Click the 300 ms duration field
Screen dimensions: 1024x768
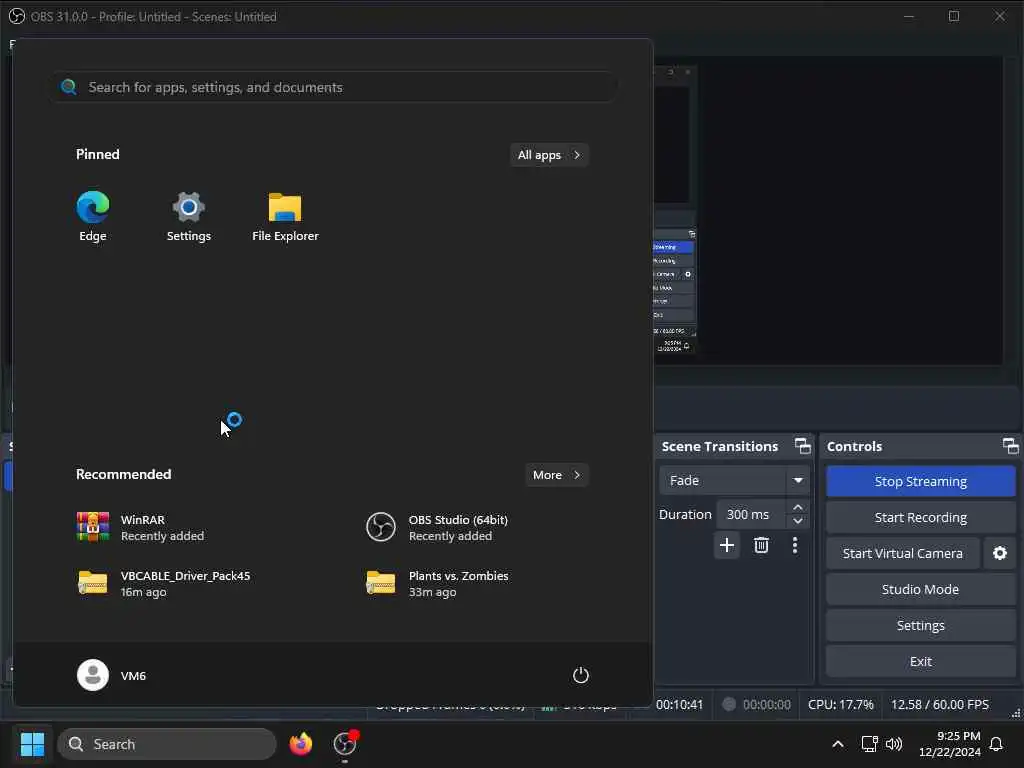click(751, 515)
